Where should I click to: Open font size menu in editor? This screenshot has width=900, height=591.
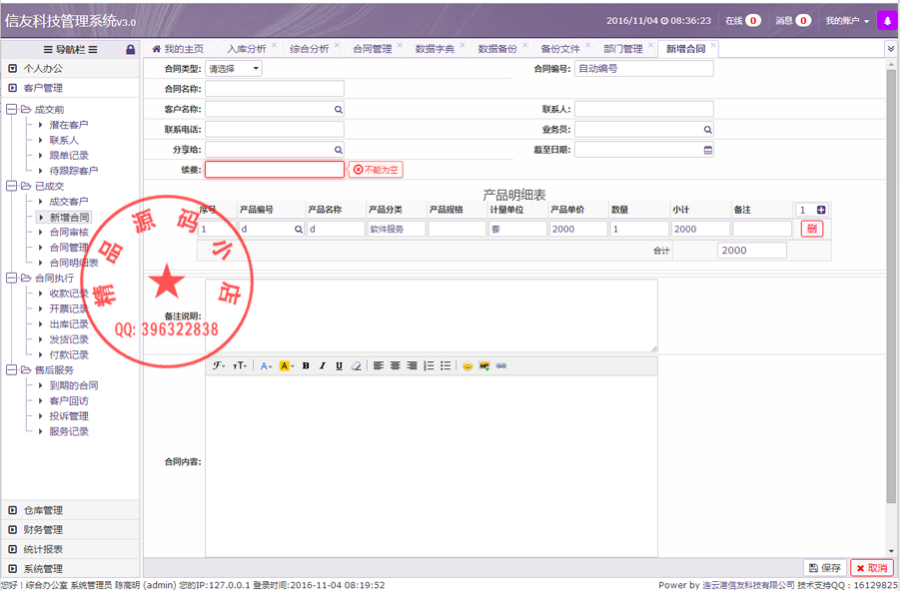[240, 366]
